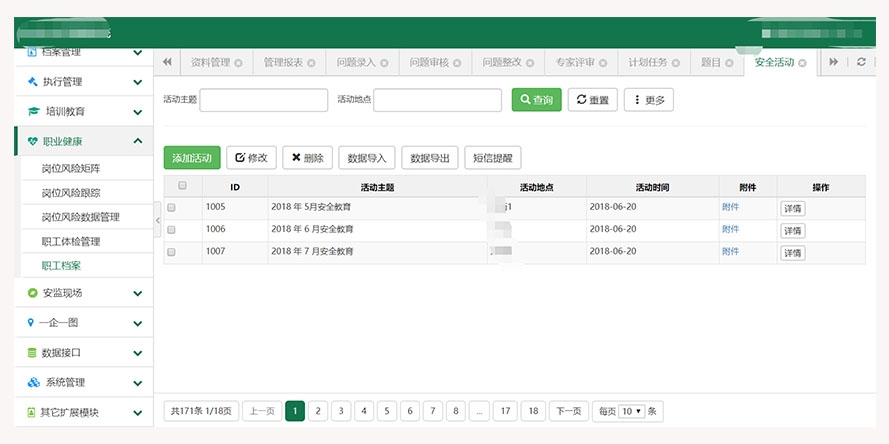Open the 岗位风险矩阵 submenu item

pyautogui.click(x=70, y=169)
